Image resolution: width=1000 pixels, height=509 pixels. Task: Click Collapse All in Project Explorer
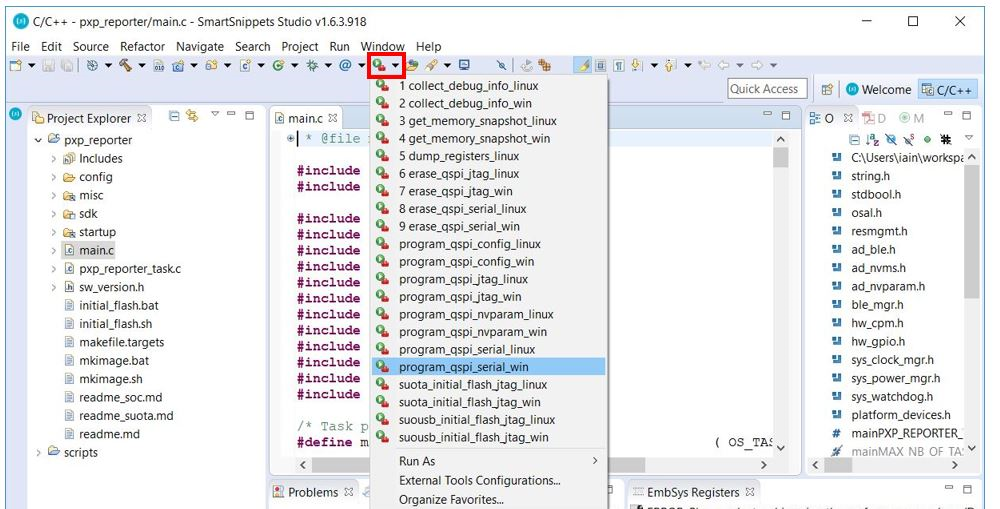tap(174, 115)
